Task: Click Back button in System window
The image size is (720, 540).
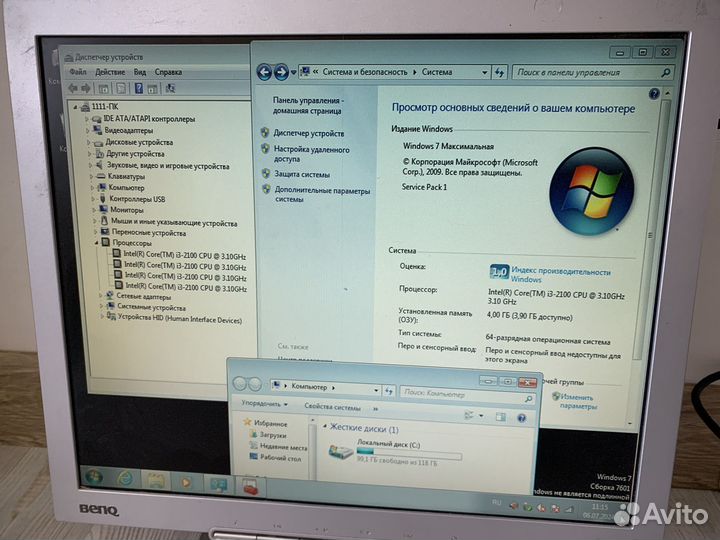Action: tap(264, 72)
